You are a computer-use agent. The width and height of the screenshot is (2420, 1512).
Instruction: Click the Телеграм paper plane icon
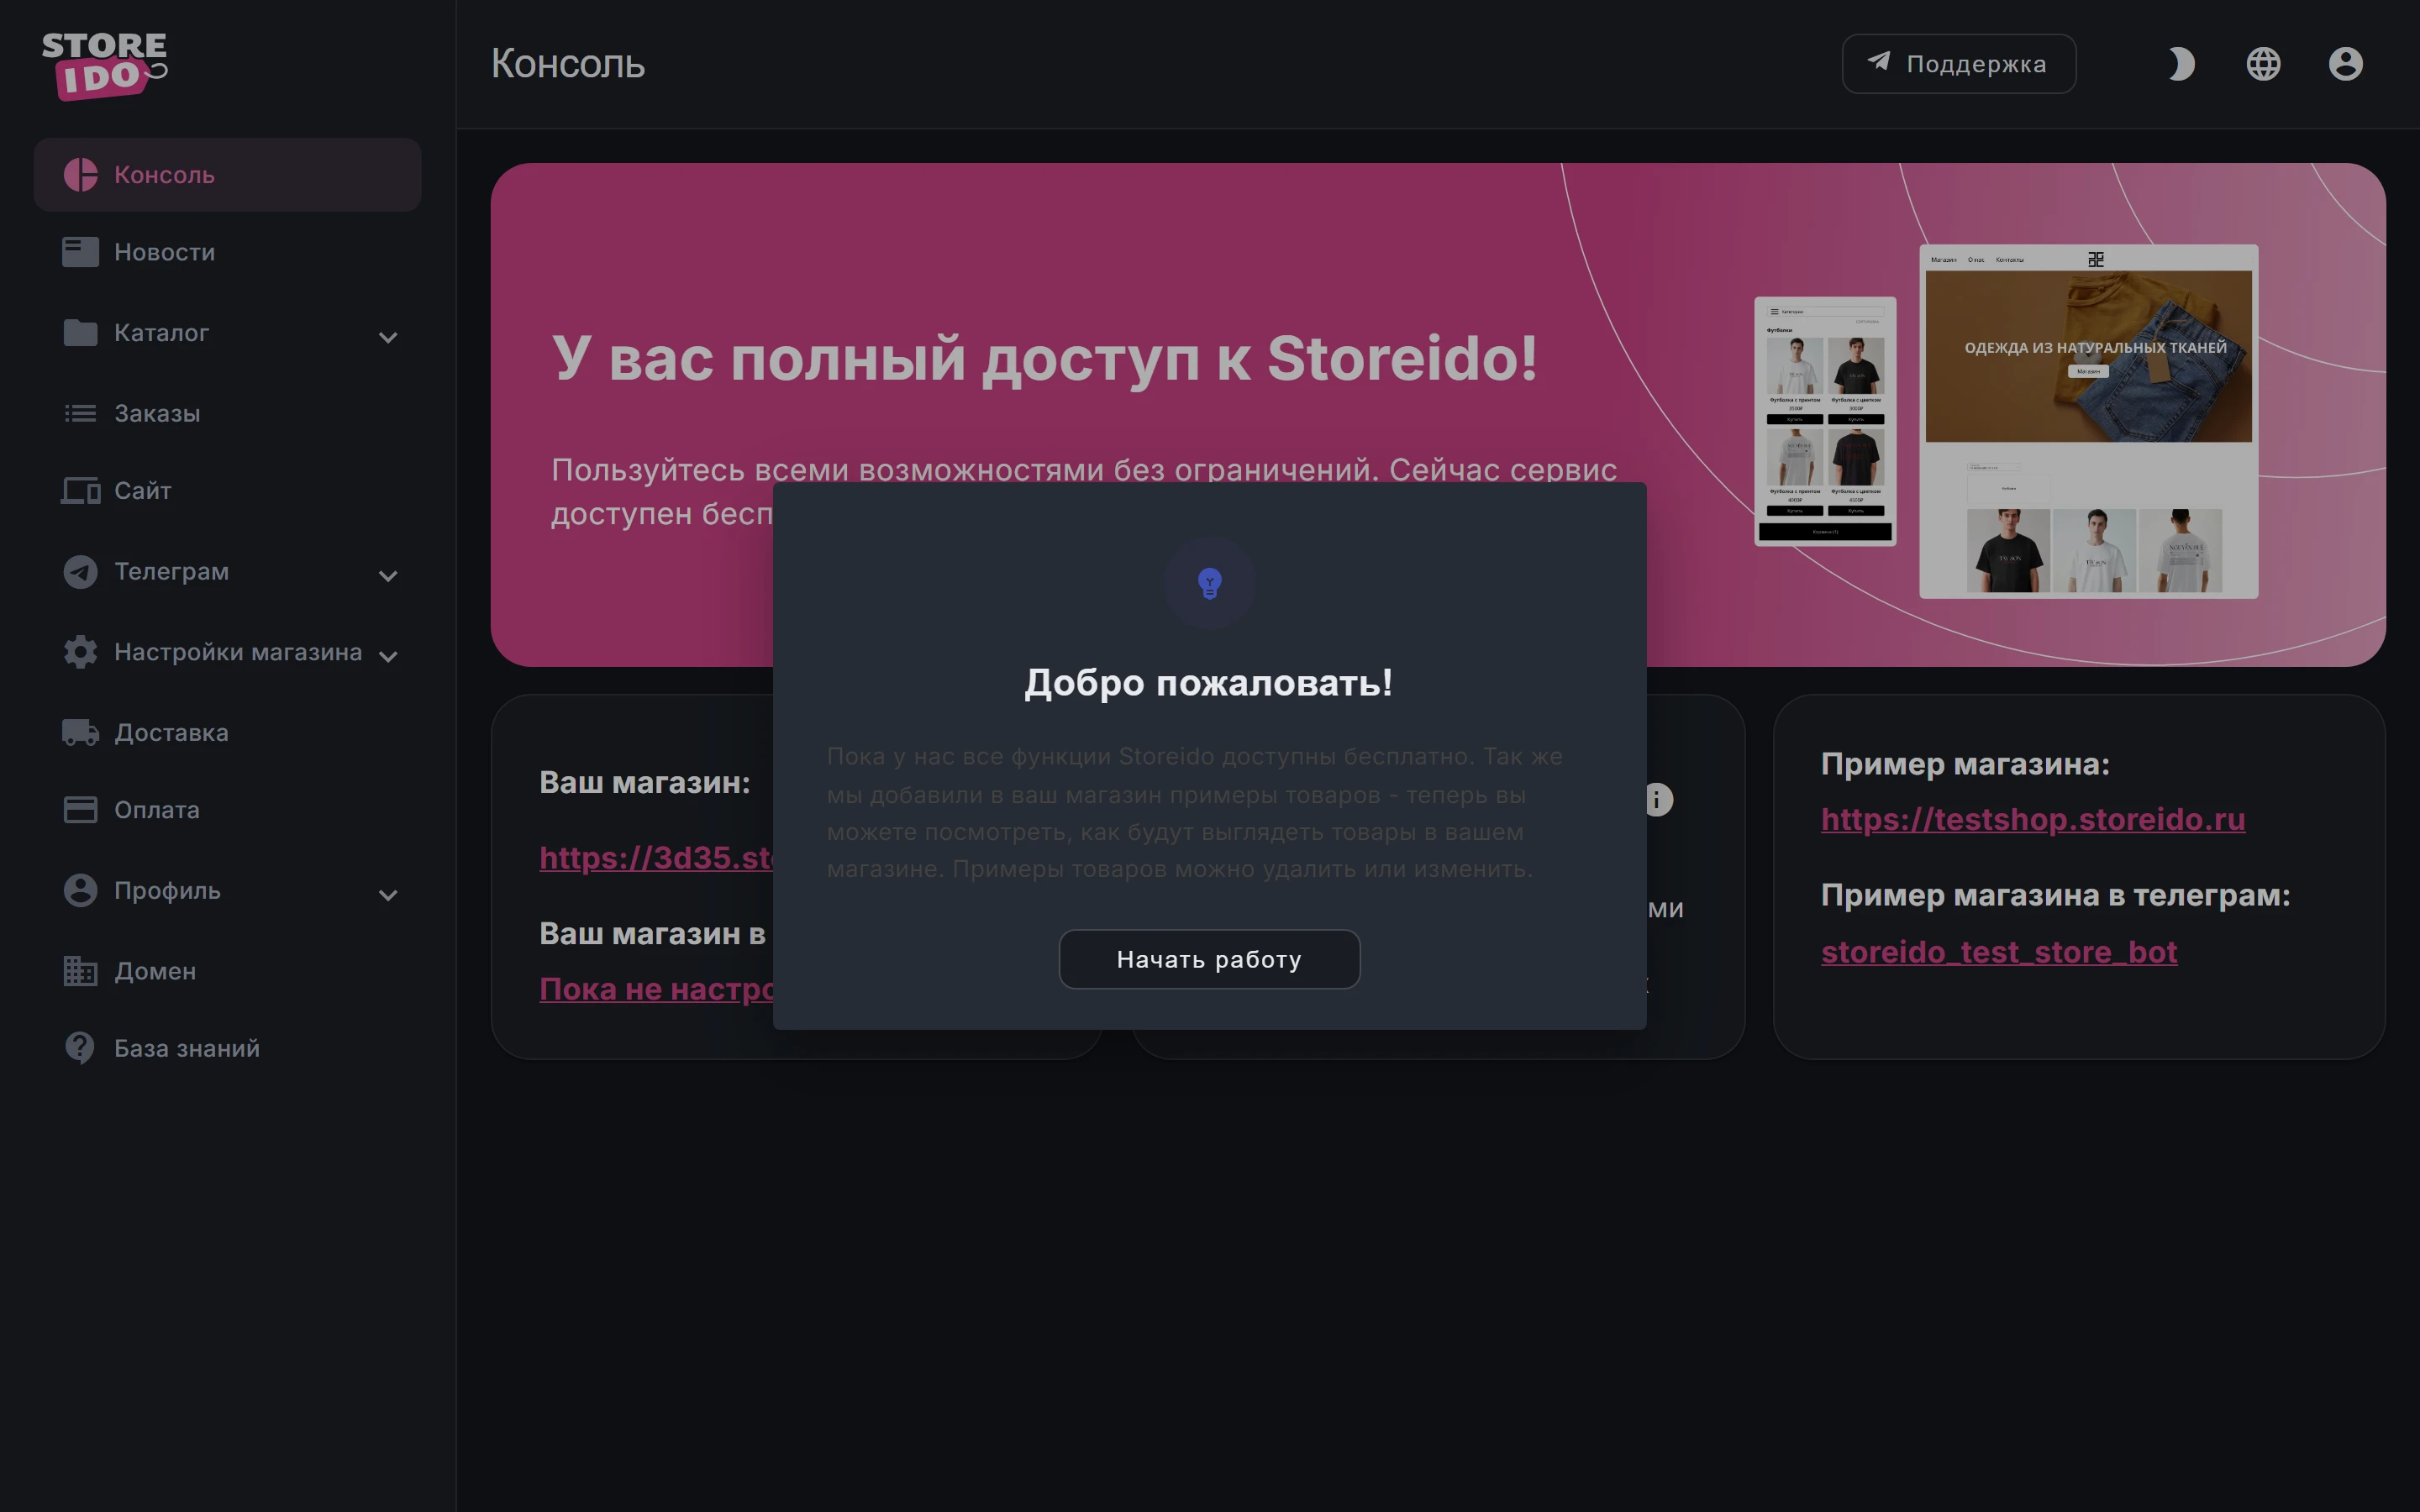click(81, 571)
